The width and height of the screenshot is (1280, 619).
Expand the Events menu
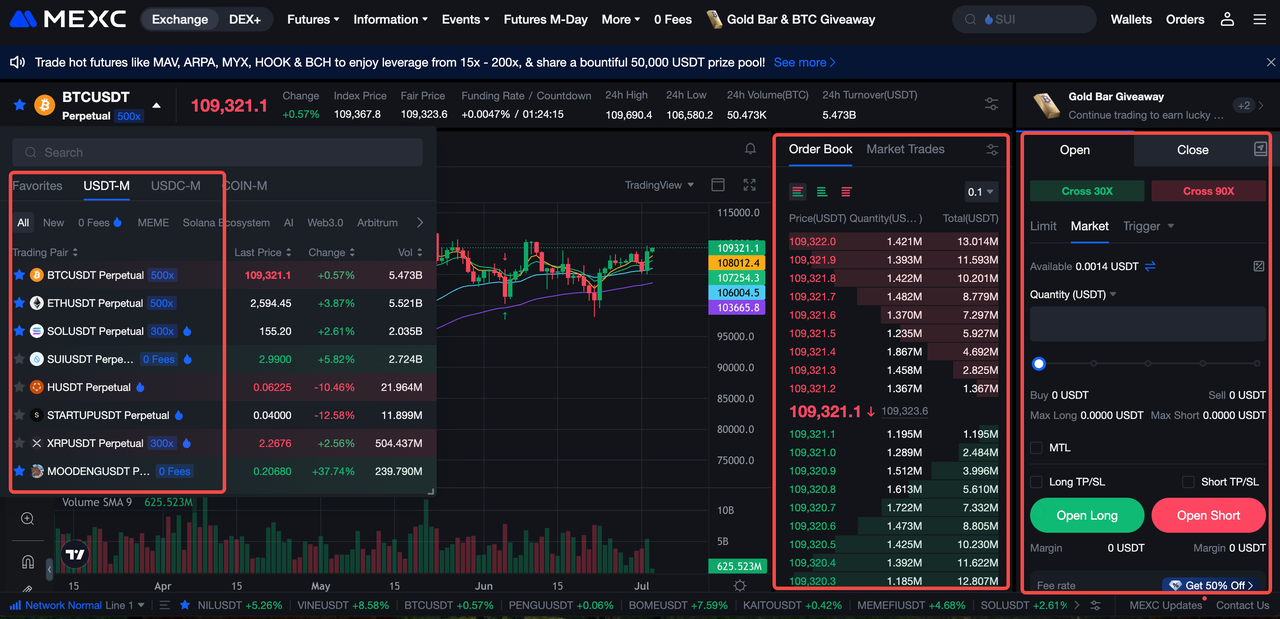[466, 19]
